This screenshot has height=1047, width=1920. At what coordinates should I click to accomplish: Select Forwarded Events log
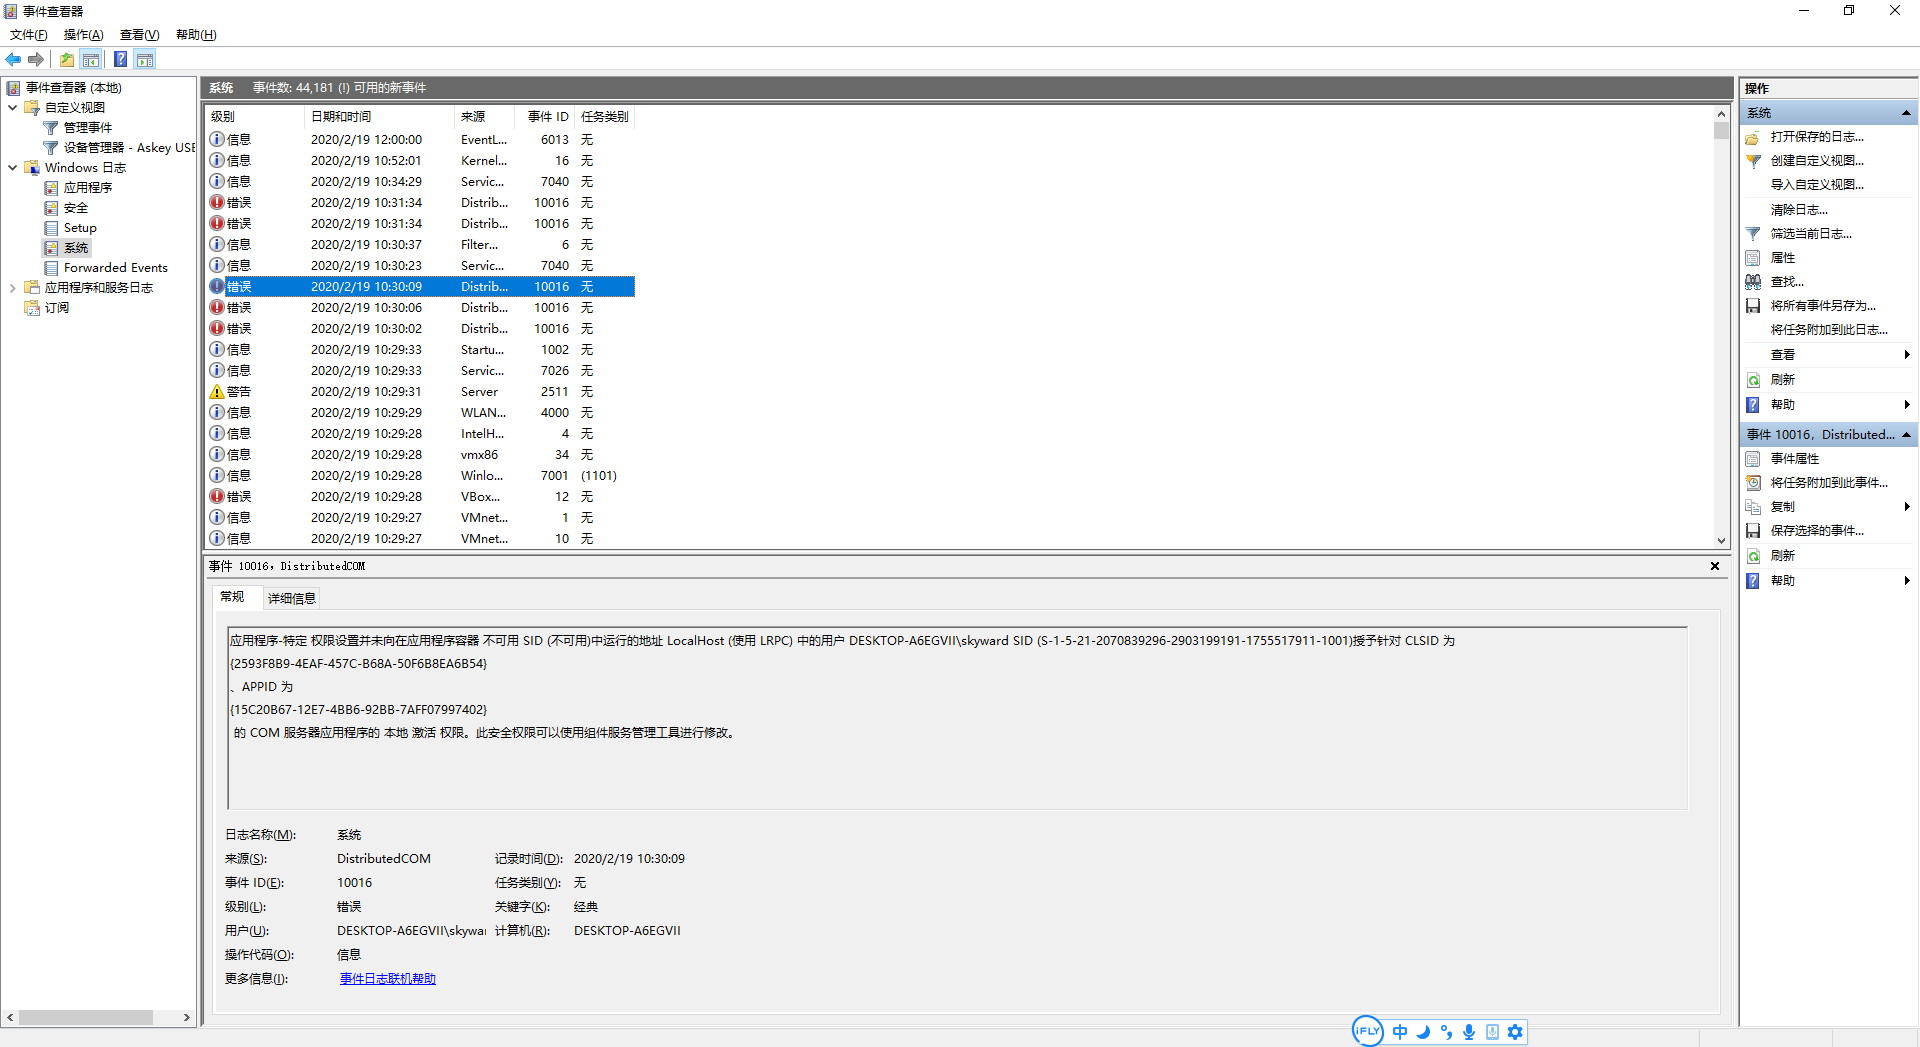tap(115, 268)
